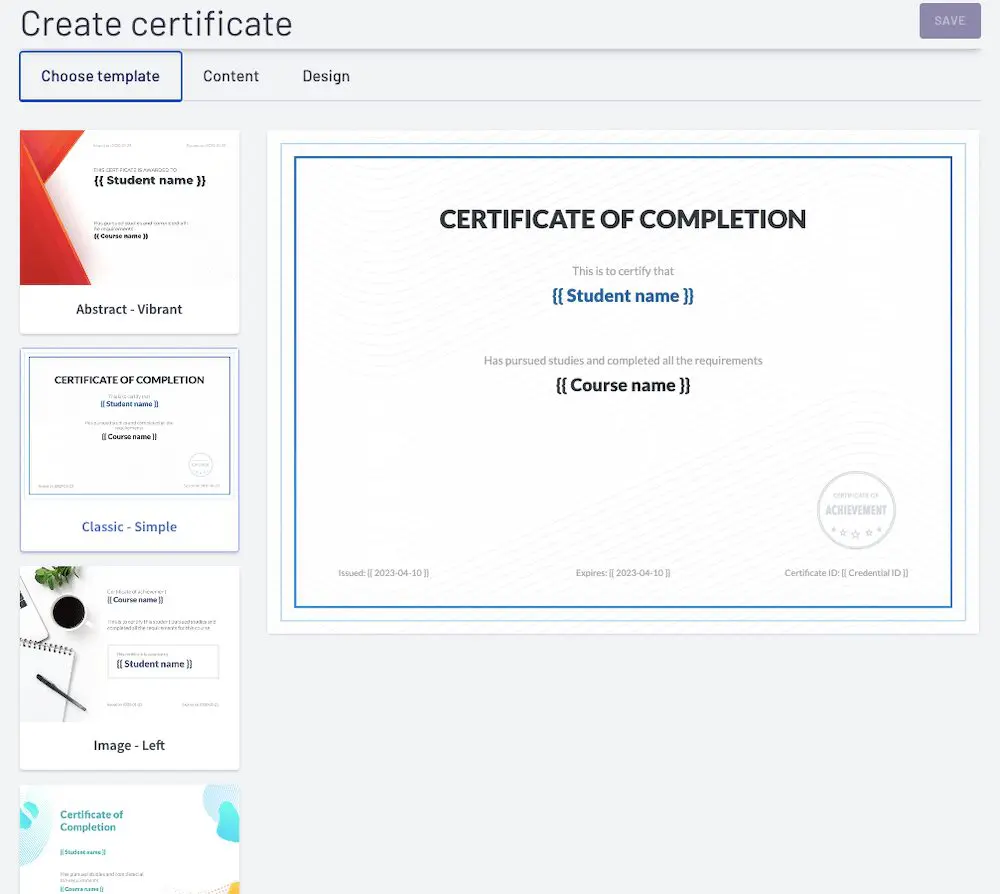The image size is (1000, 894).
Task: Click the Credential ID placeholder in the preview
Action: [846, 573]
